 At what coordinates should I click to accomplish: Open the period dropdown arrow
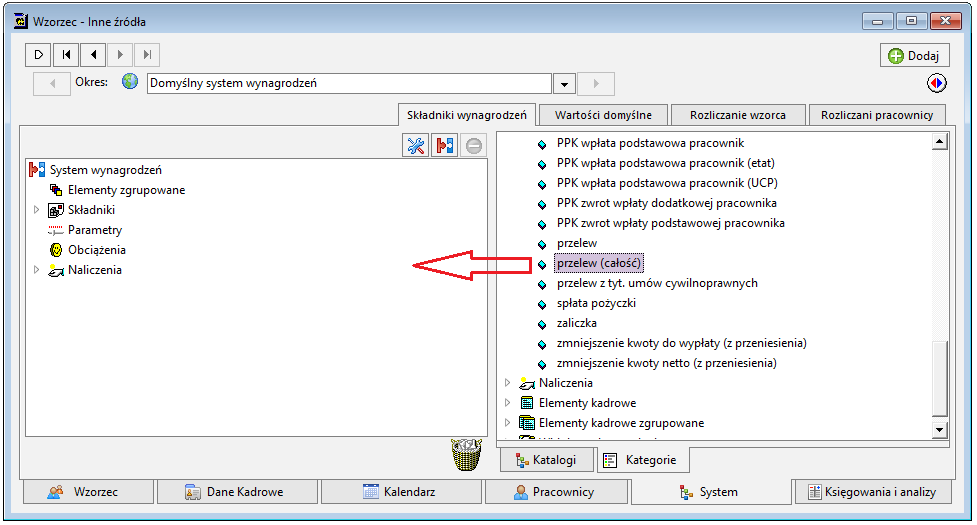[x=564, y=83]
